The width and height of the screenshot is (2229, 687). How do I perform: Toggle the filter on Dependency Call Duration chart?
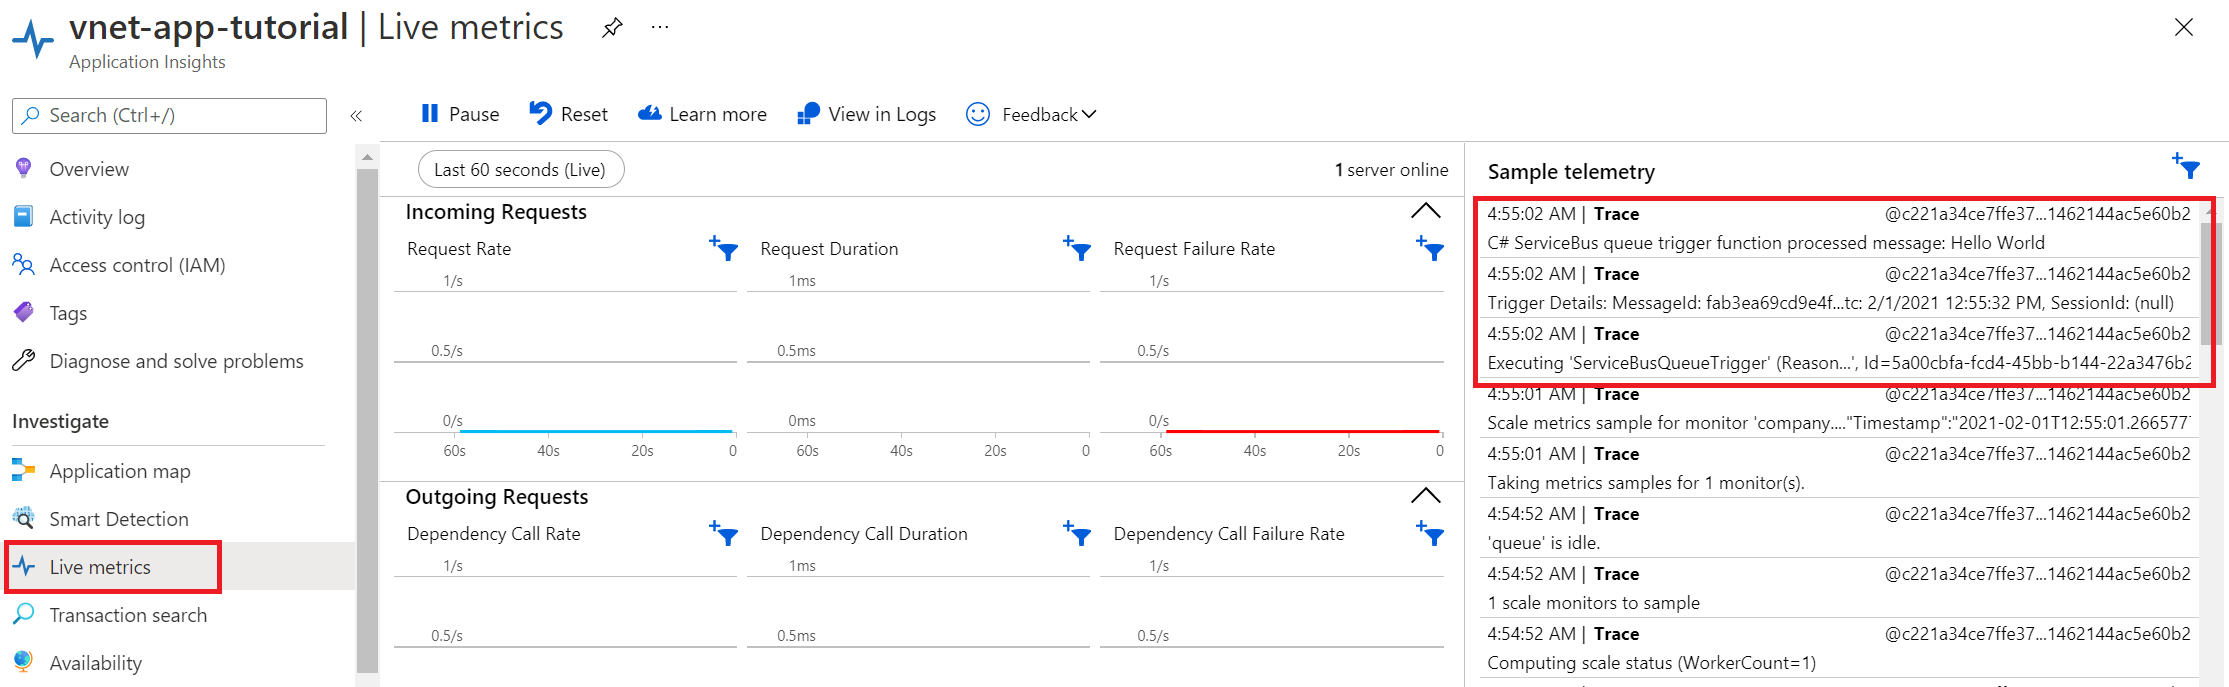pyautogui.click(x=1076, y=534)
